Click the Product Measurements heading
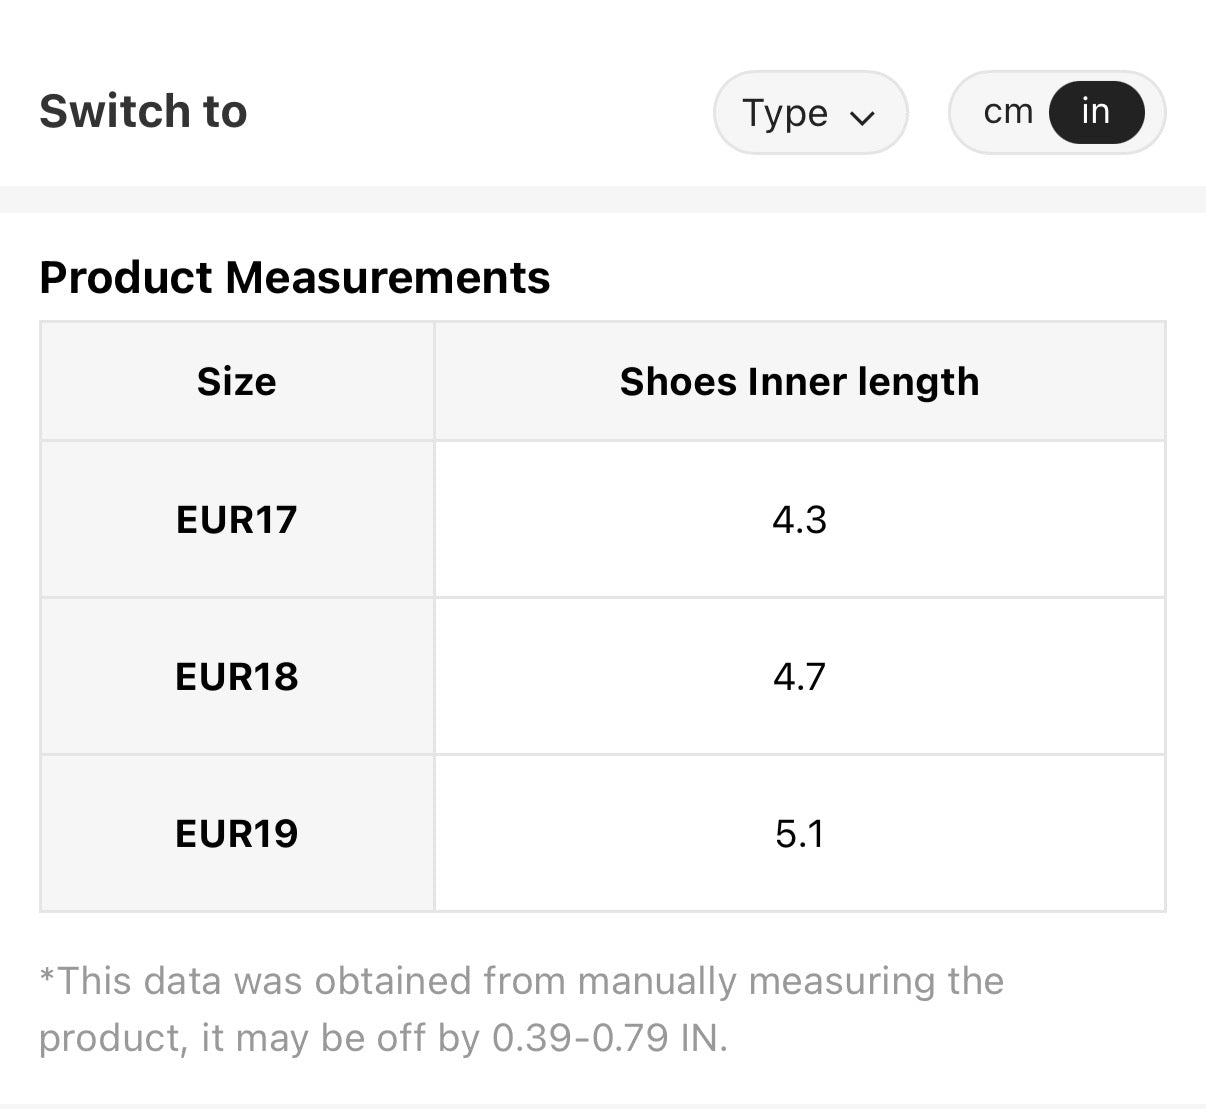This screenshot has height=1109, width=1206. pos(295,278)
